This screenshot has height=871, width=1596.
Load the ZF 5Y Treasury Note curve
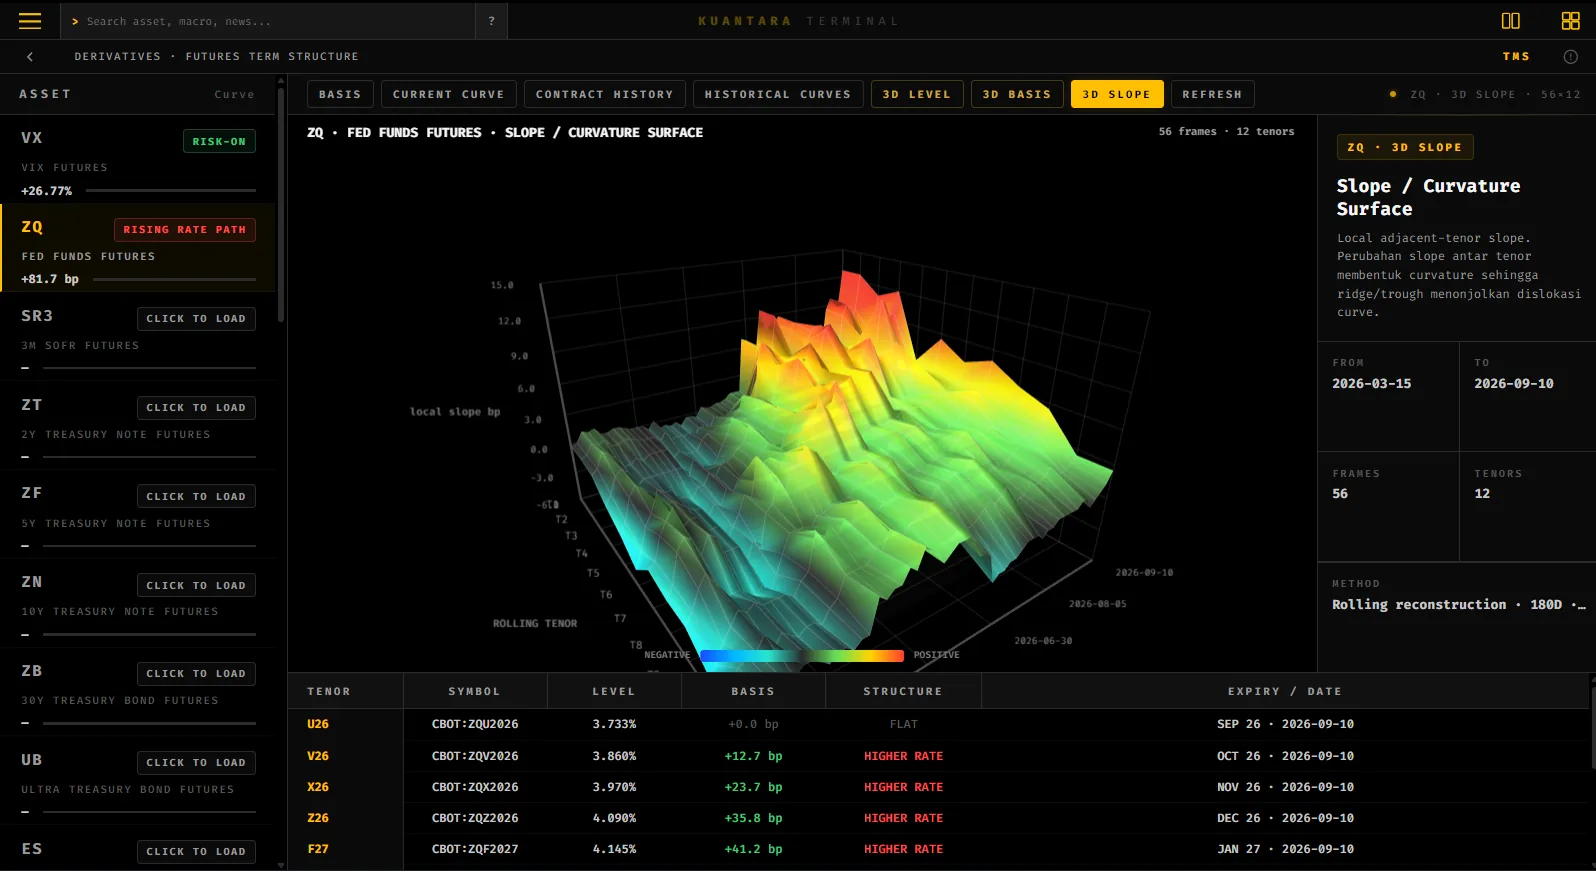196,497
